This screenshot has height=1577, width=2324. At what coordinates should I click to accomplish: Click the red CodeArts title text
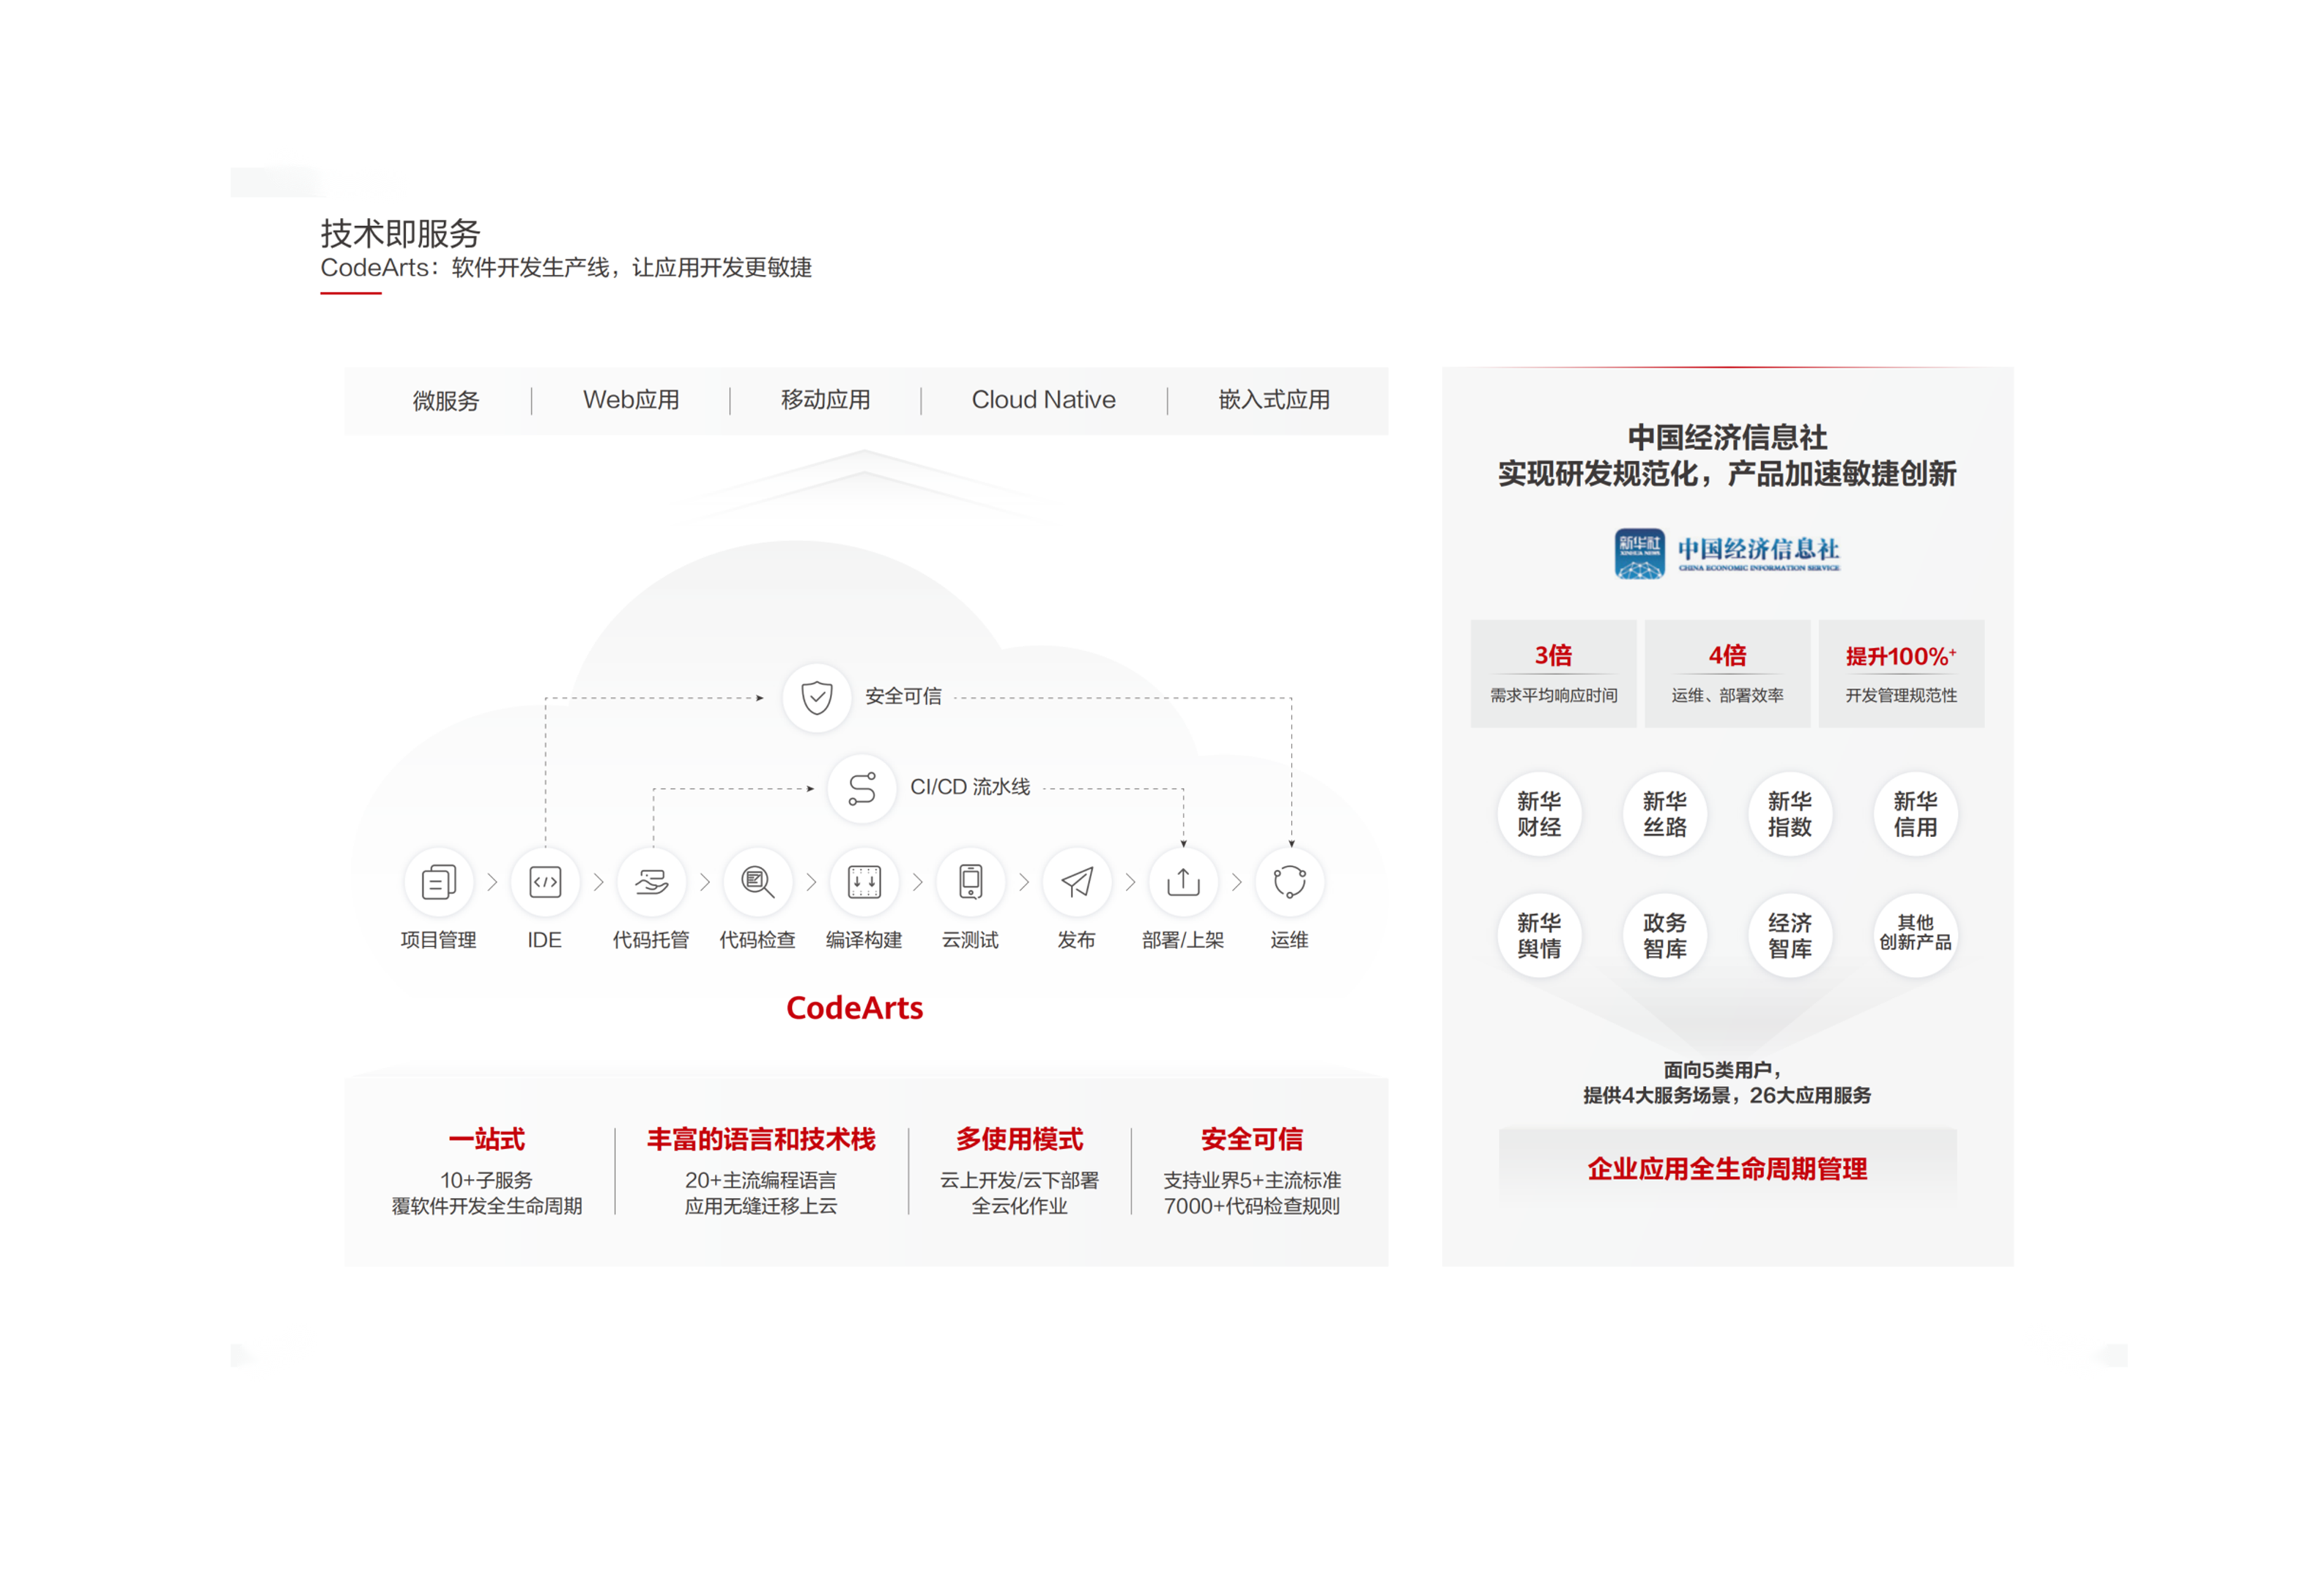point(854,1008)
